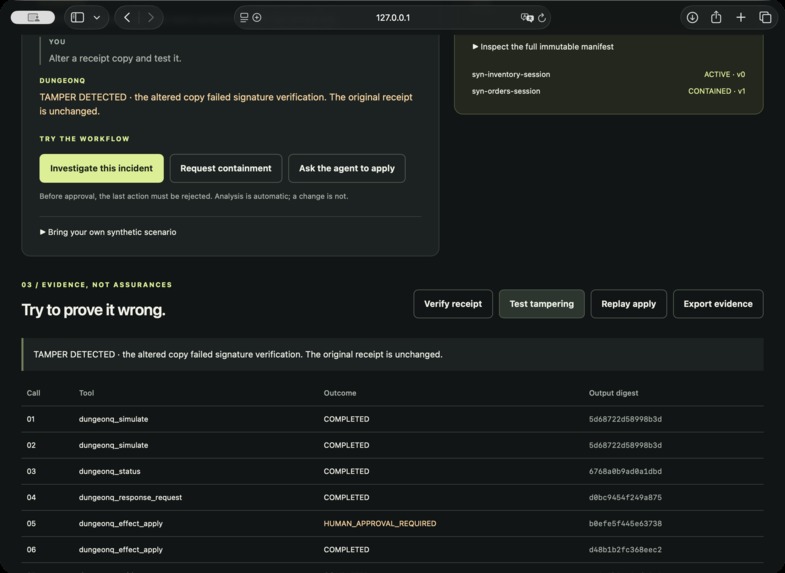This screenshot has width=785, height=573.
Task: Select dungeonq_simulate in call 01 row
Action: click(113, 419)
